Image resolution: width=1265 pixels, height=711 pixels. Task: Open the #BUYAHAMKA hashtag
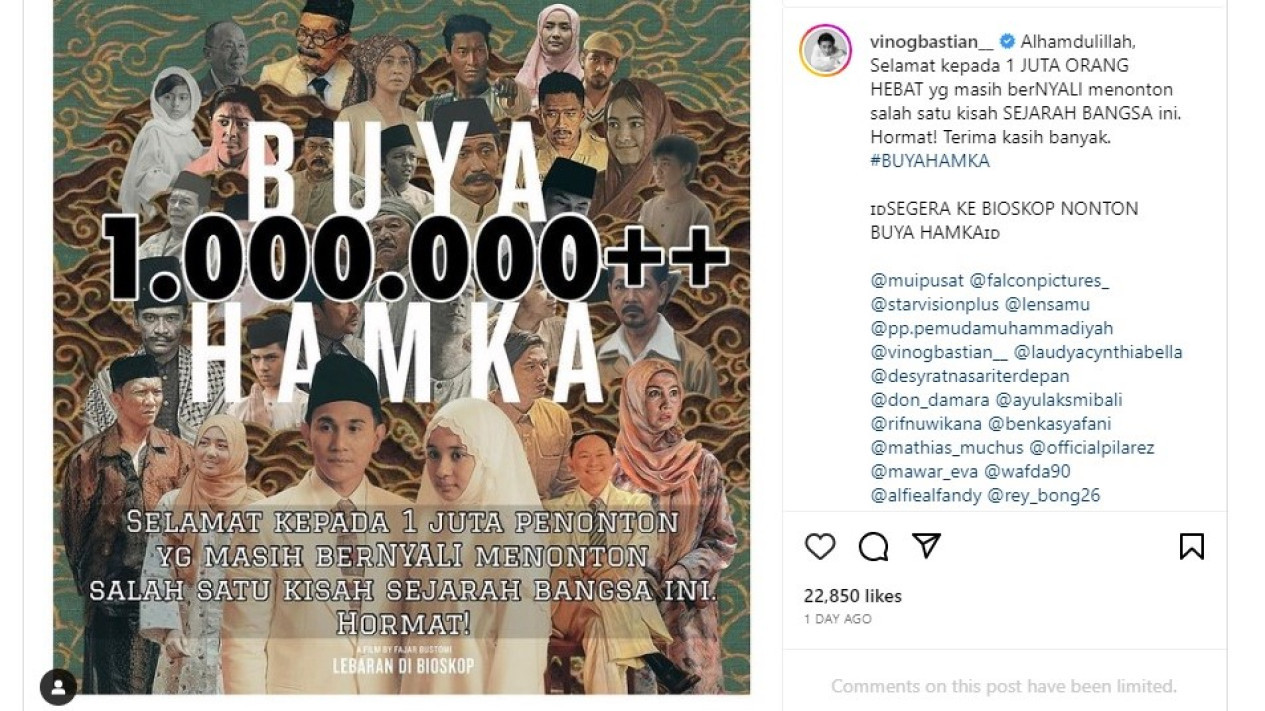[x=930, y=161]
